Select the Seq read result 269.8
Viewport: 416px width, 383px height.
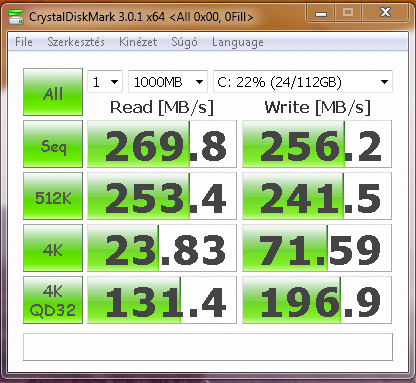[162, 144]
